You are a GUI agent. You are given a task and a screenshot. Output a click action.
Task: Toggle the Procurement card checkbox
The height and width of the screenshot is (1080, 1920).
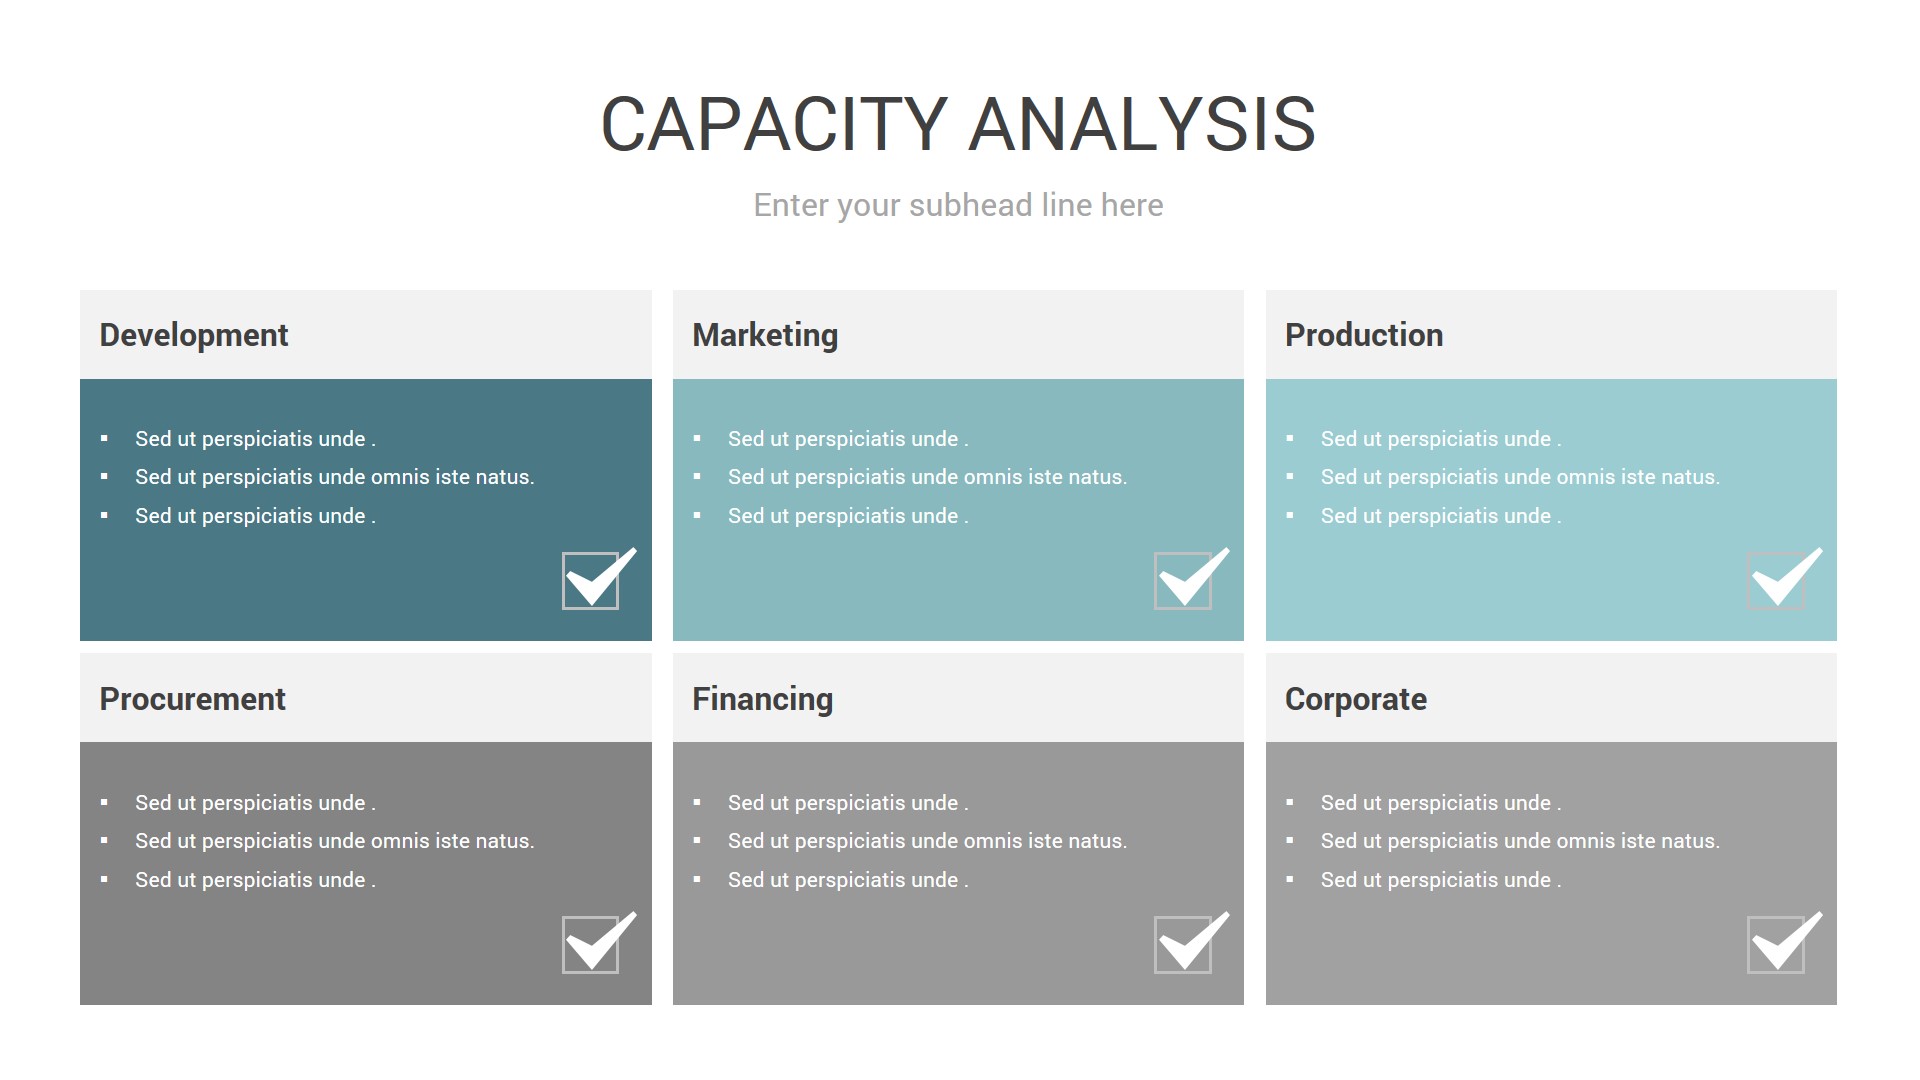click(x=591, y=944)
